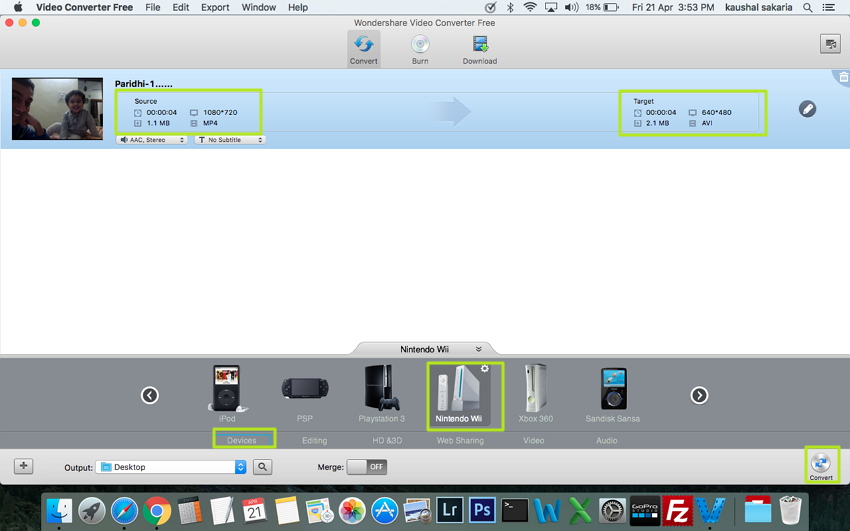The width and height of the screenshot is (850, 531).
Task: Switch to the Web Sharing tab
Action: pos(460,441)
